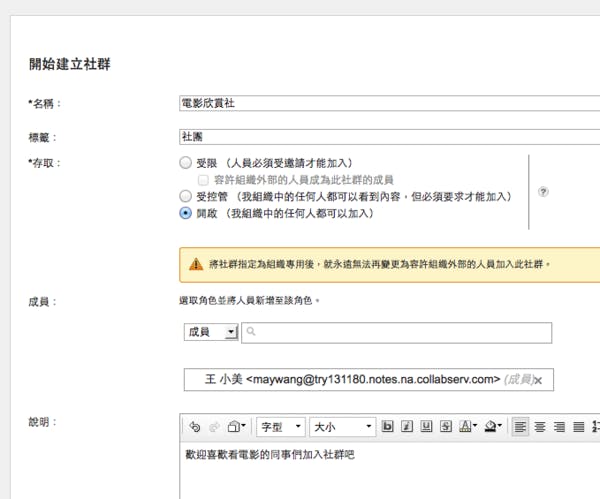This screenshot has height=499, width=600.
Task: Remove member 王小美 from the list
Action: [538, 381]
